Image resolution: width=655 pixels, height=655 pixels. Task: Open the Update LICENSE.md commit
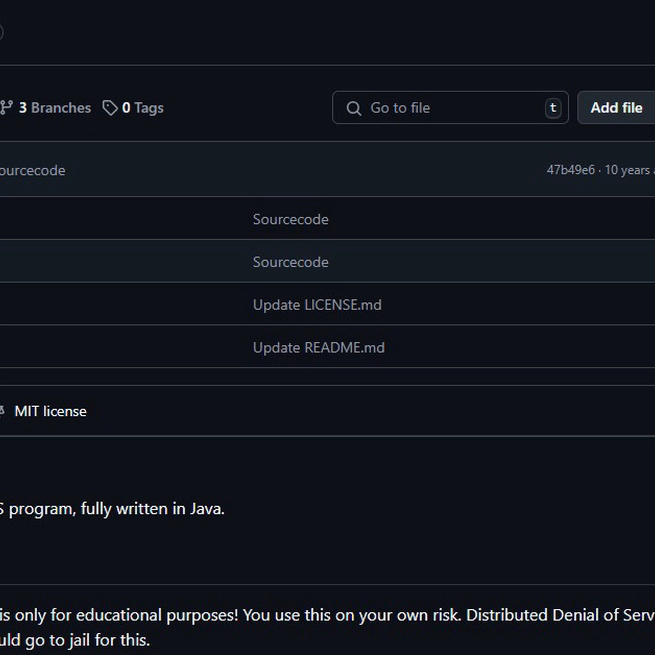click(x=317, y=305)
